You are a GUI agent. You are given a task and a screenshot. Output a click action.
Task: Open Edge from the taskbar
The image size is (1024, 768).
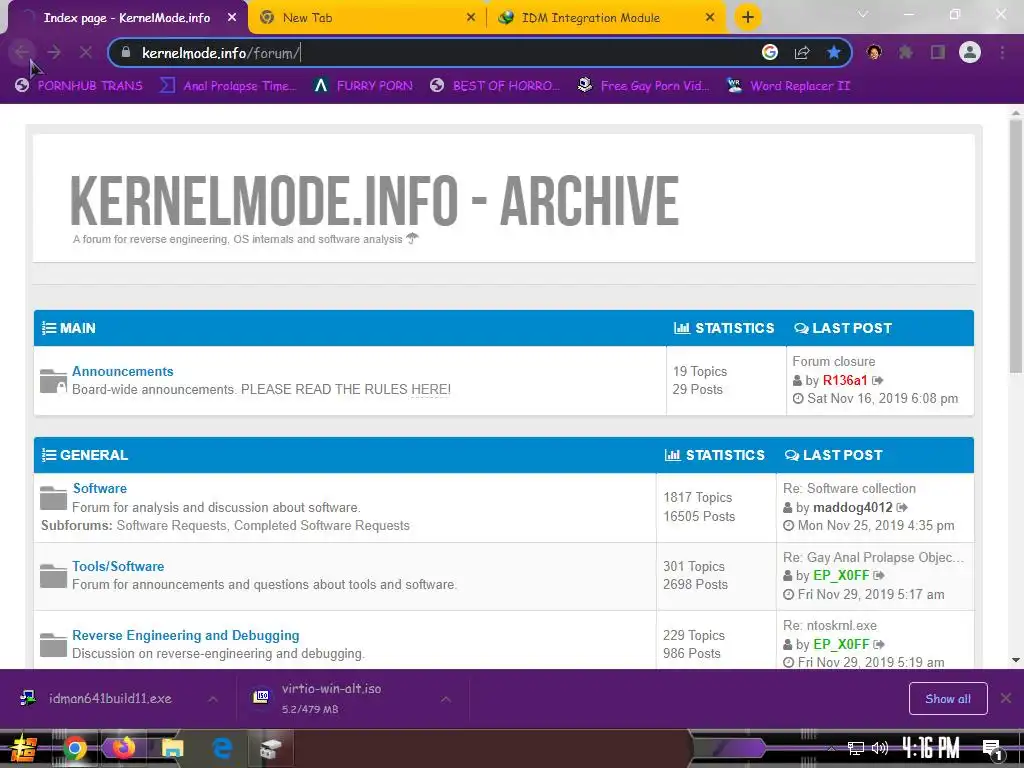pos(222,748)
